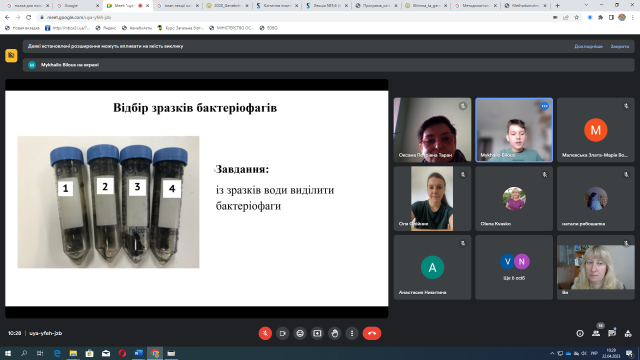The width and height of the screenshot is (640, 360).
Task: Select Mykhailo Bilous video tile
Action: tap(514, 130)
